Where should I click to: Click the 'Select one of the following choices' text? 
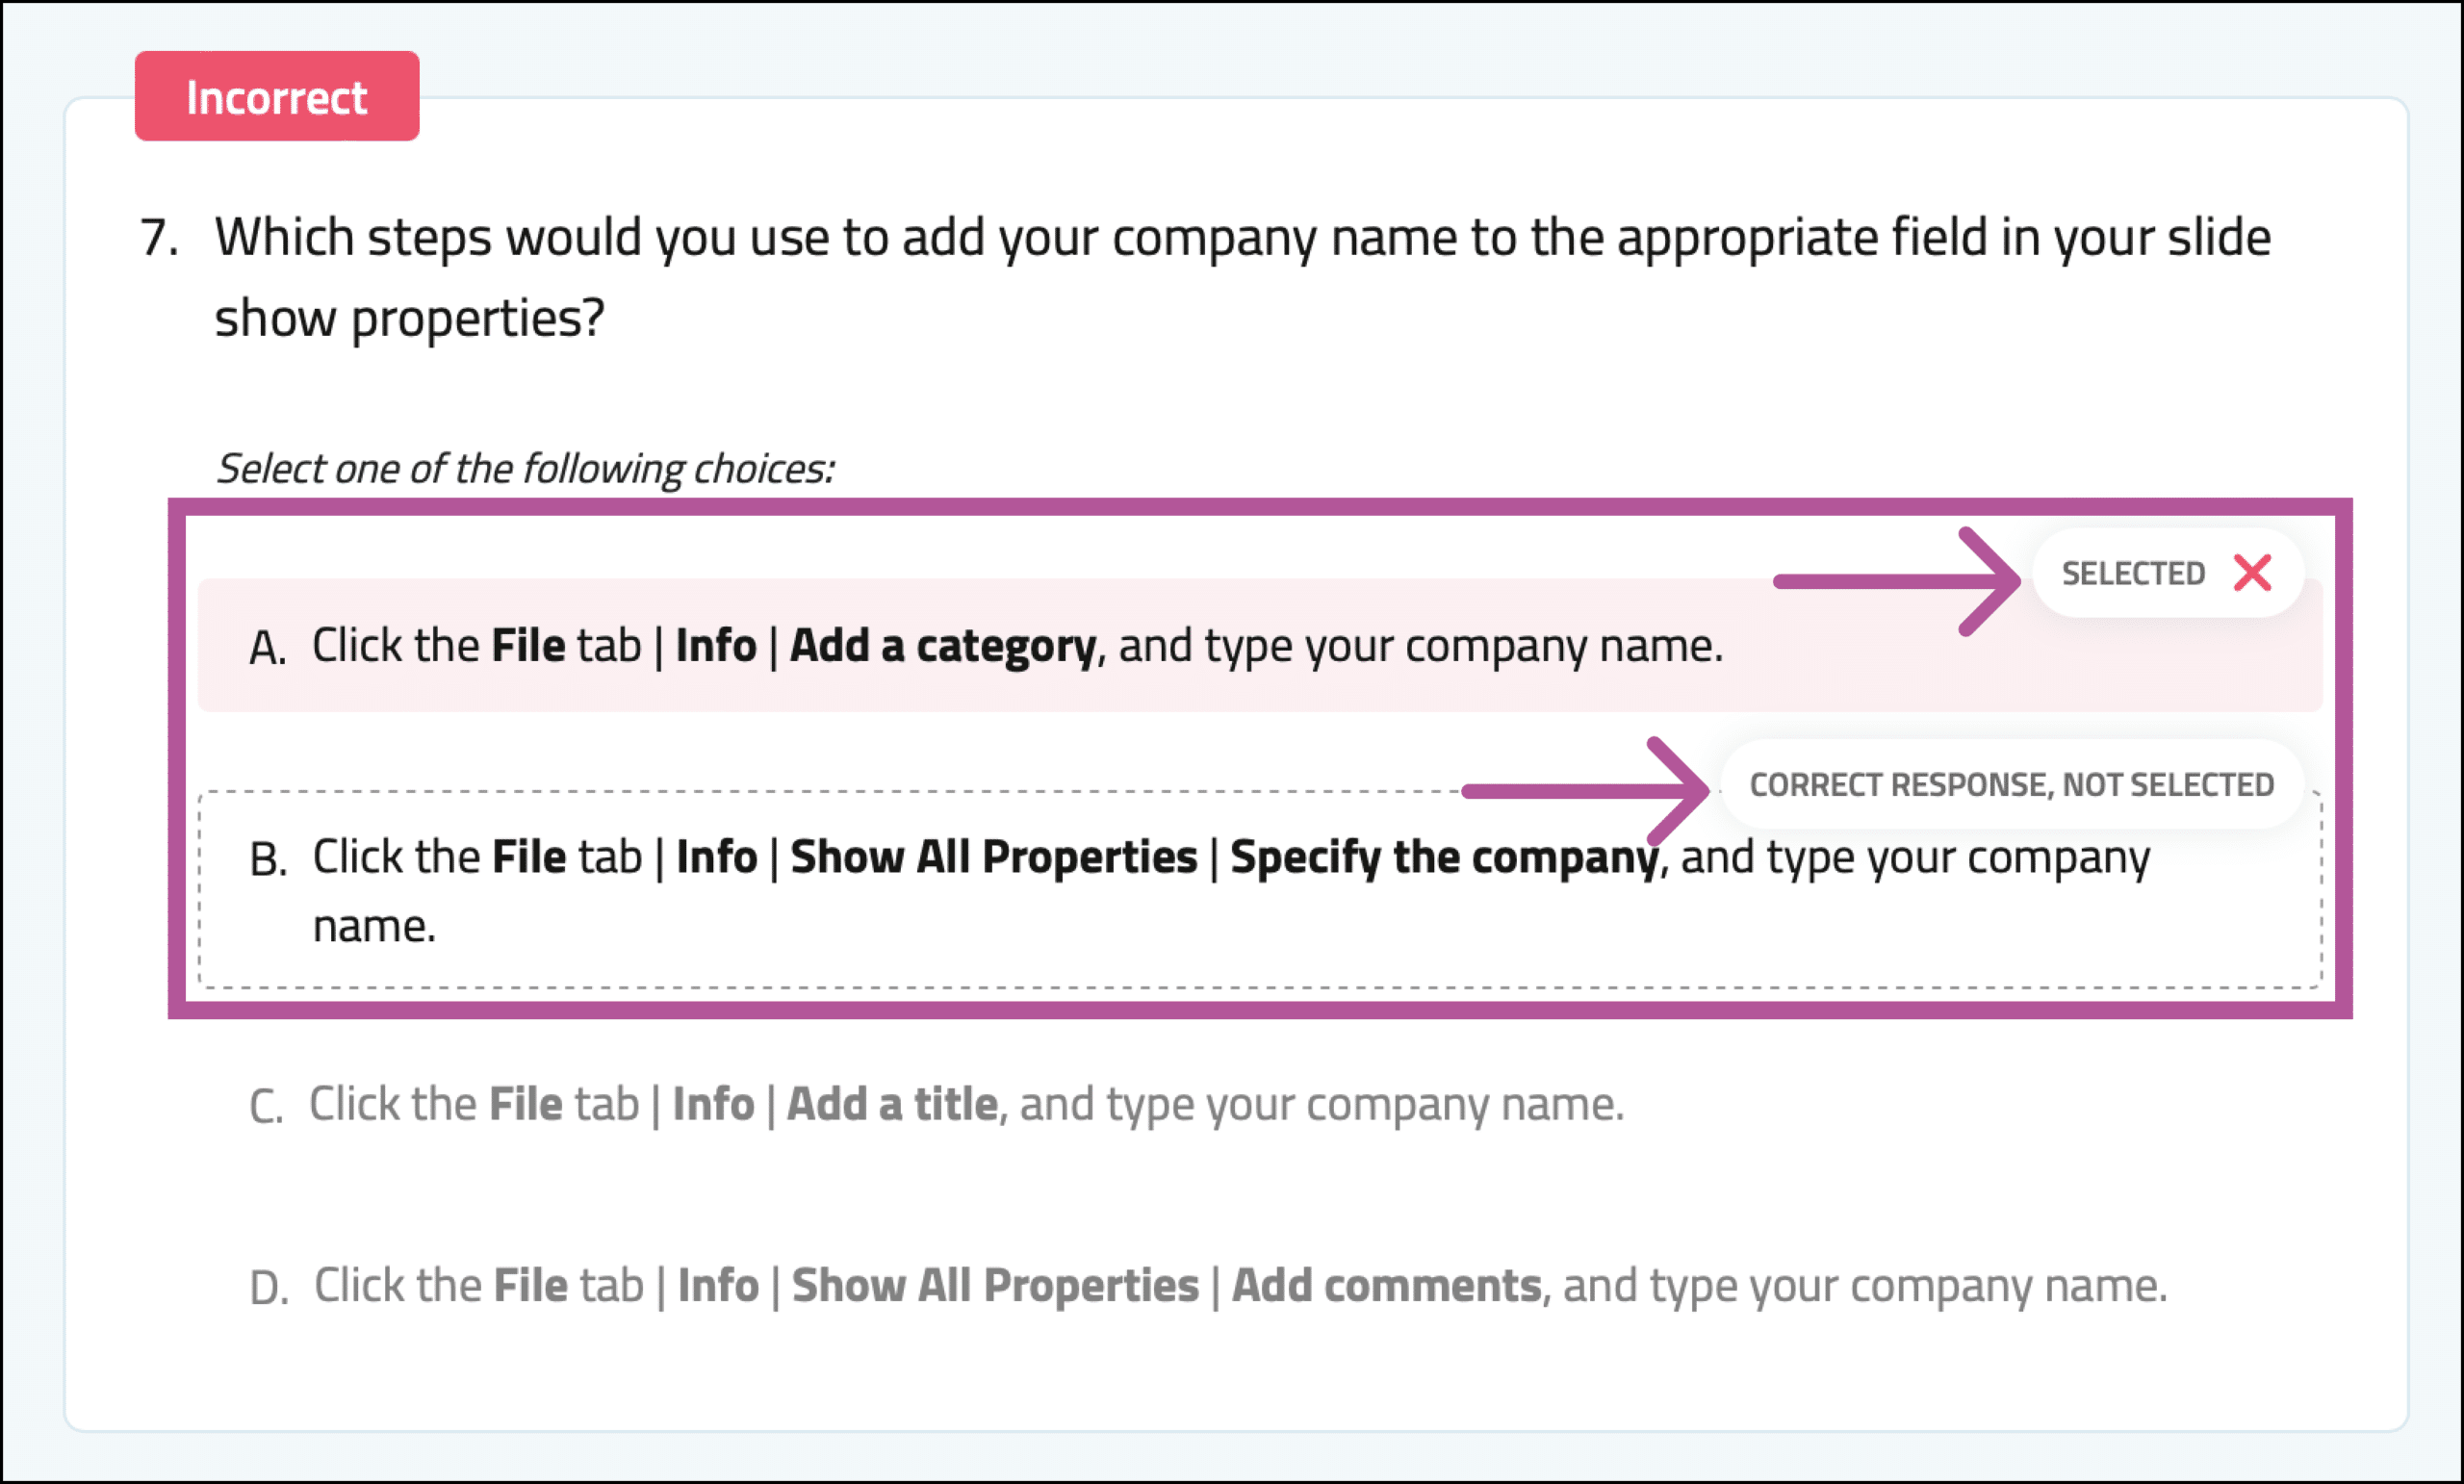pos(526,468)
